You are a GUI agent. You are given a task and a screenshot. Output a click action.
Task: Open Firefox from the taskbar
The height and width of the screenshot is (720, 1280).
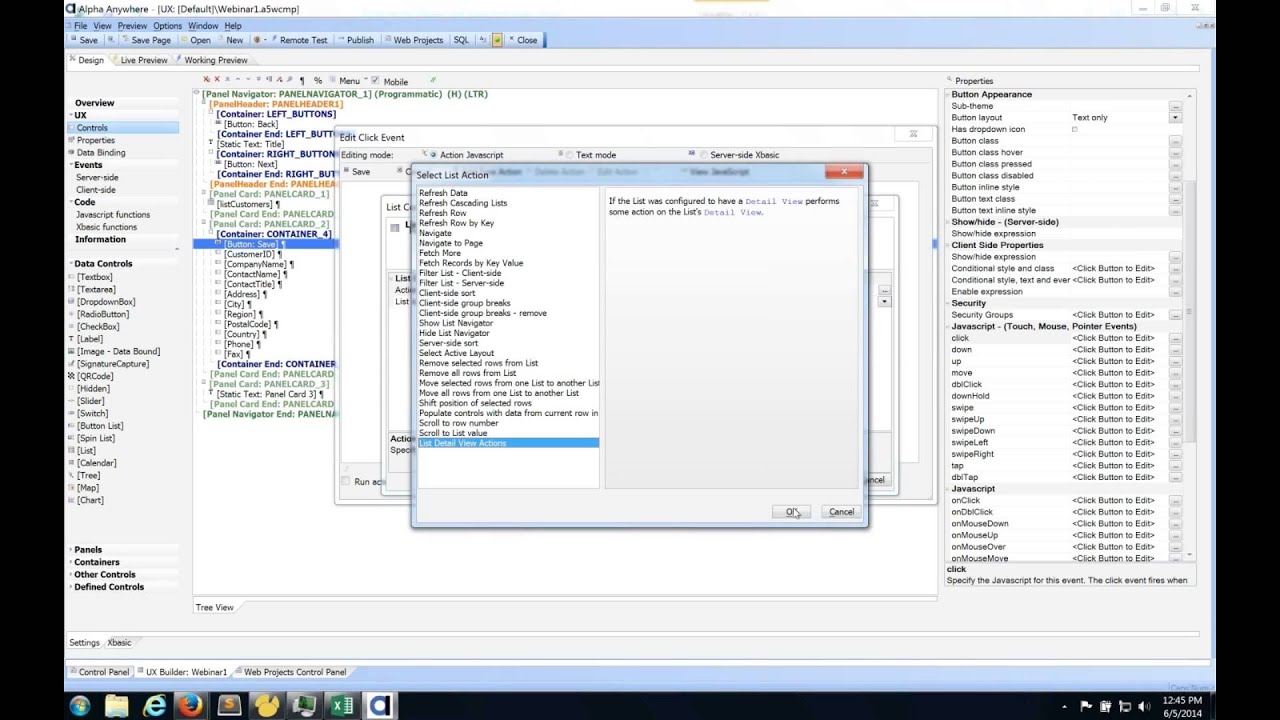[191, 706]
